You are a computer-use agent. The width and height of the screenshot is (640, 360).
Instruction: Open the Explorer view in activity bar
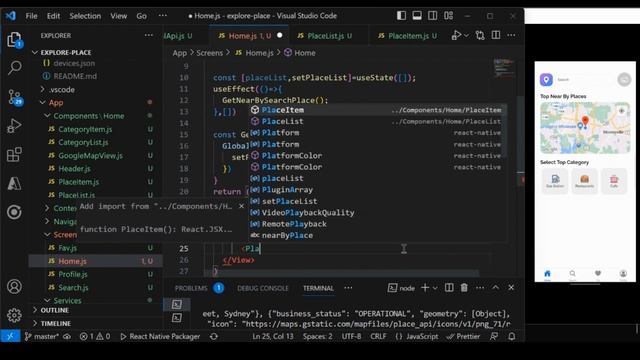coord(14,40)
